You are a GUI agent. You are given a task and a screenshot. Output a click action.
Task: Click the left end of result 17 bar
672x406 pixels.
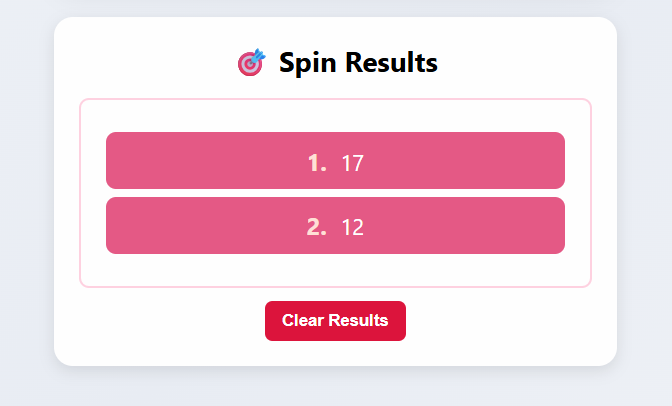tap(120, 160)
